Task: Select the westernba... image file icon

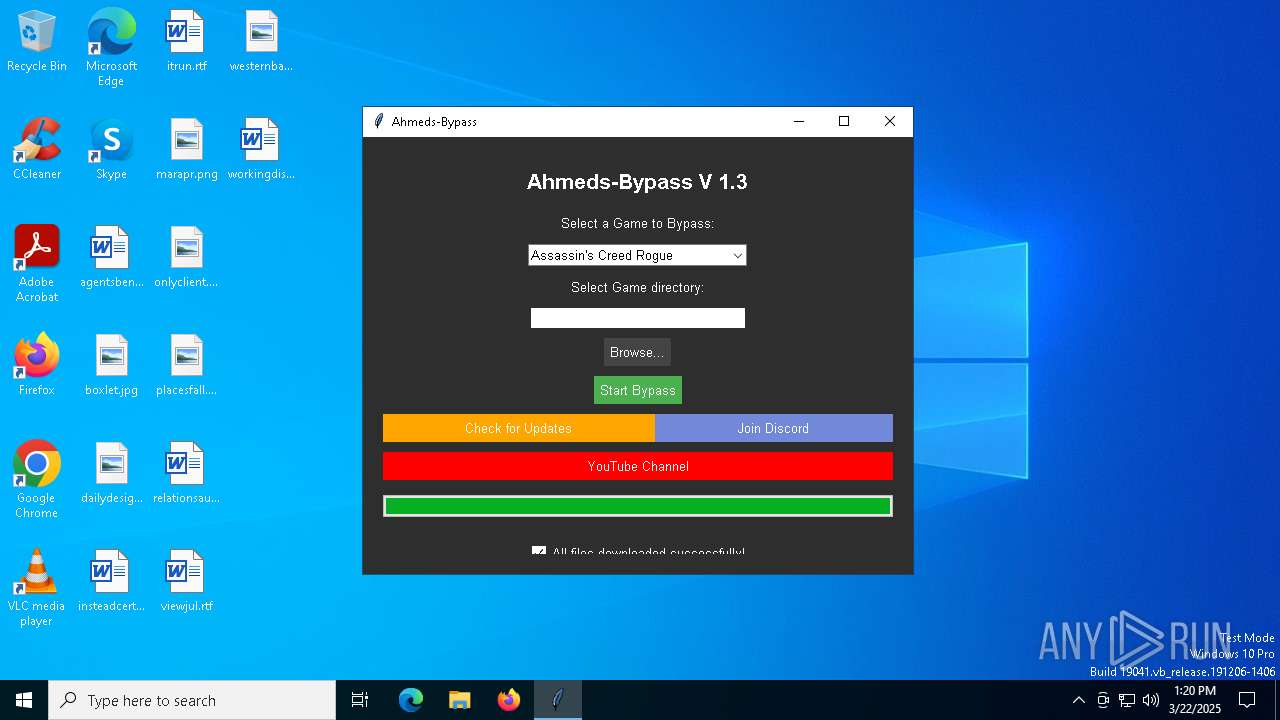Action: coord(261,41)
